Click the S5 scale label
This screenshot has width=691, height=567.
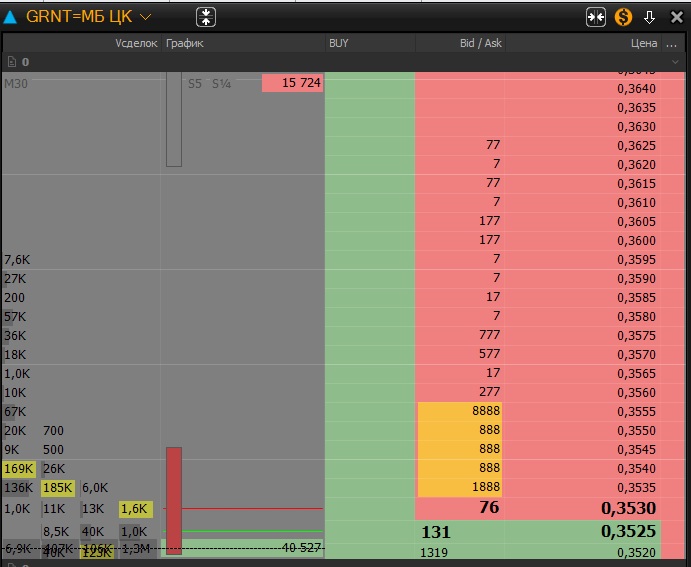point(195,84)
